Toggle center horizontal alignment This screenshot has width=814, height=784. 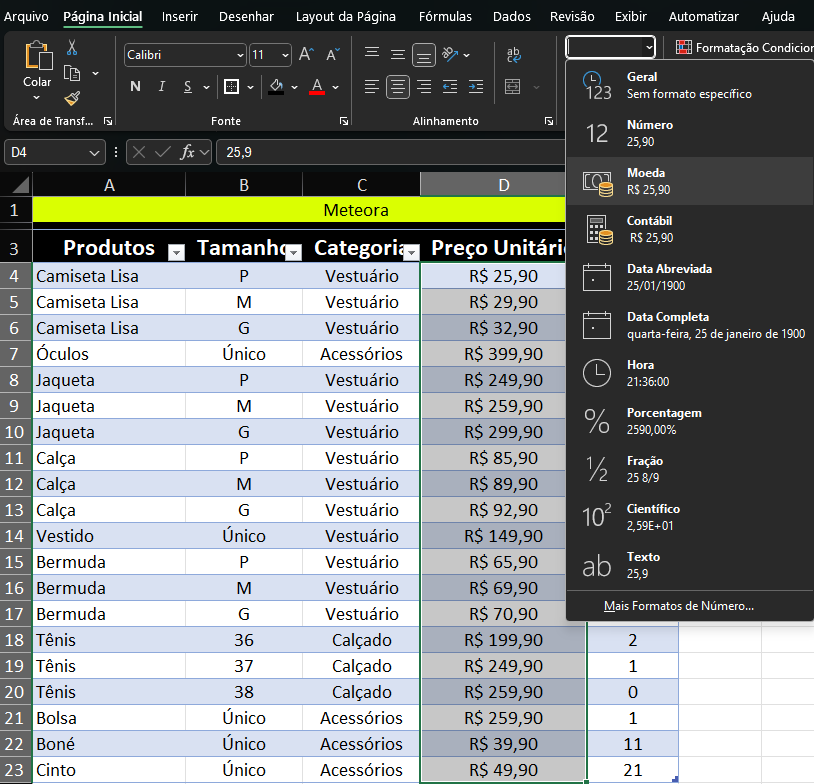point(398,87)
